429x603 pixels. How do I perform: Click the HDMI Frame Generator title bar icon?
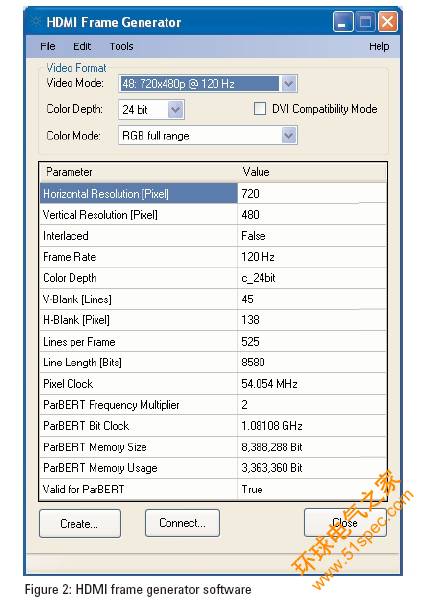click(x=36, y=22)
